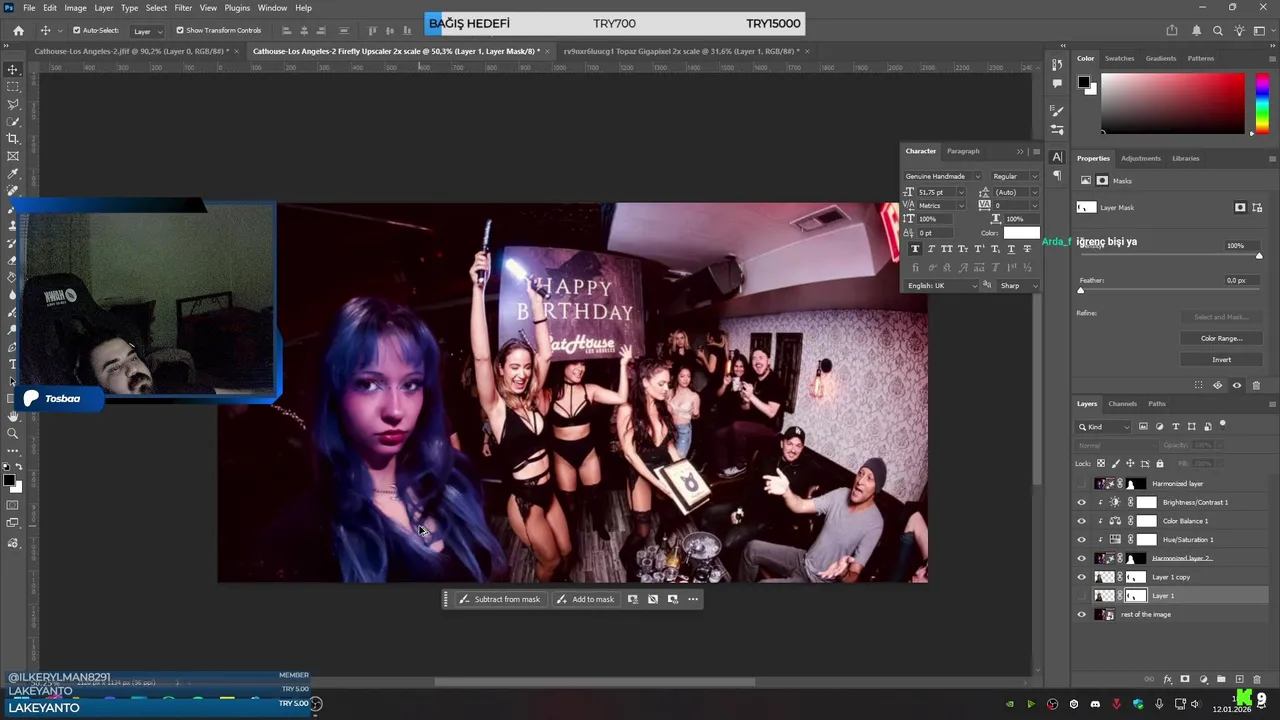Click the delete layer trash icon
Viewport: 1280px width, 720px height.
(x=1257, y=680)
